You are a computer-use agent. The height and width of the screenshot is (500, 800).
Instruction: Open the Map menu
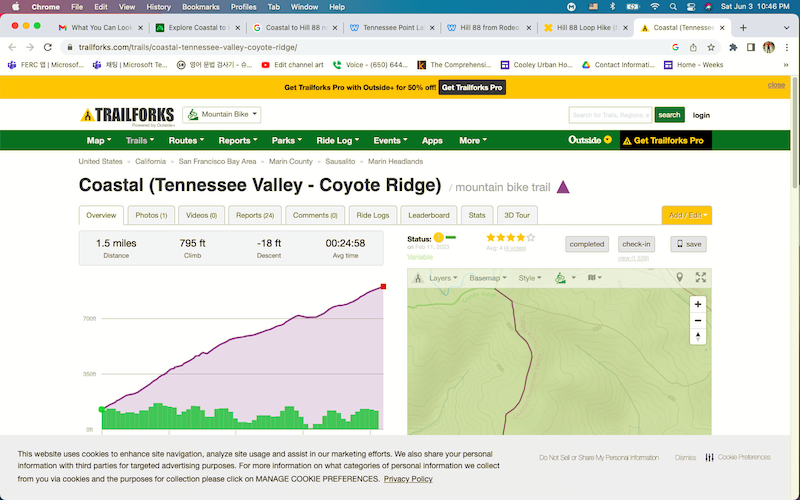(99, 140)
